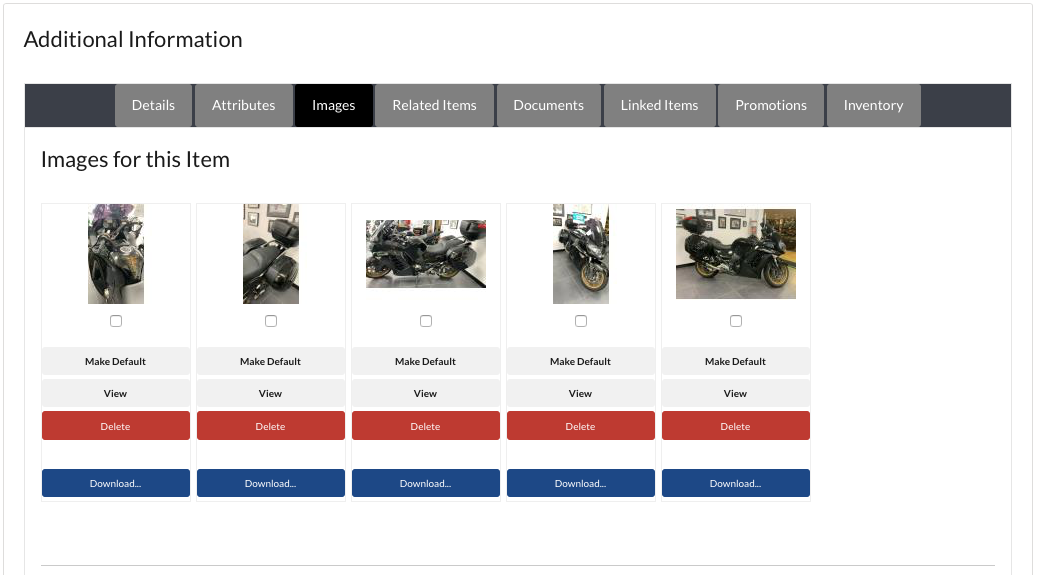The height and width of the screenshot is (575, 1041).
Task: Delete the third image
Action: (x=426, y=426)
